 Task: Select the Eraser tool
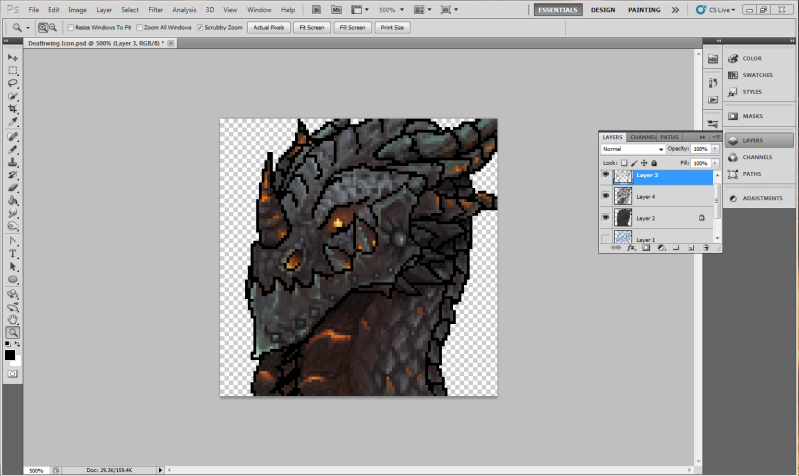[13, 188]
